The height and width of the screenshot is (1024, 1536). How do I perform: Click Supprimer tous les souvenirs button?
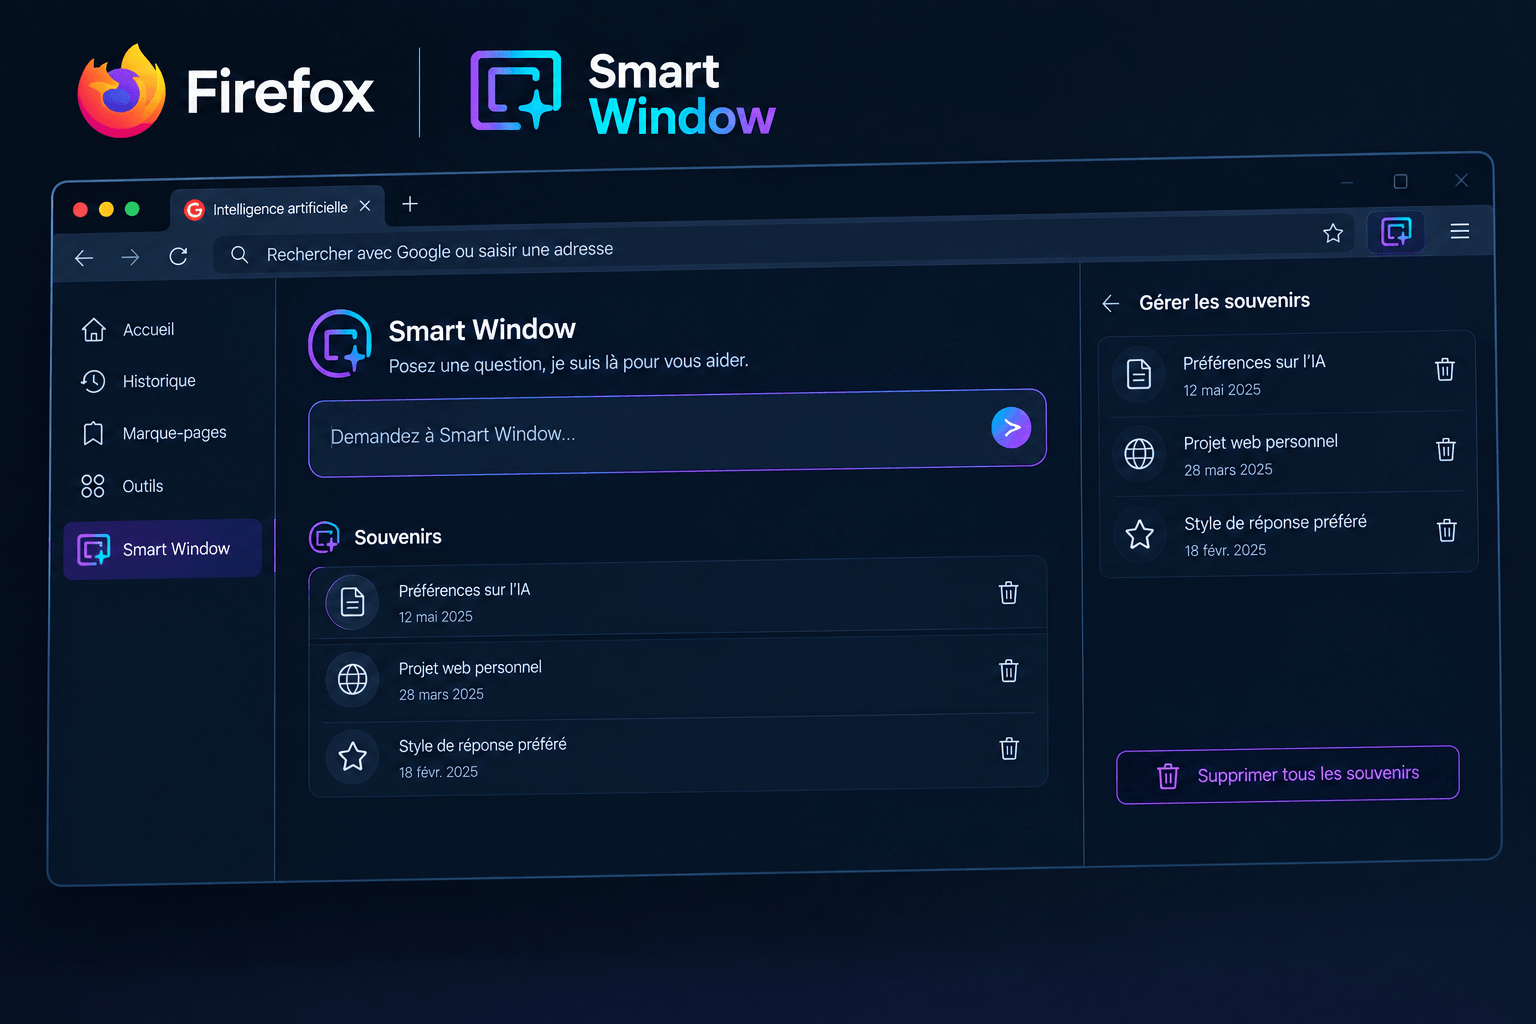click(1288, 775)
